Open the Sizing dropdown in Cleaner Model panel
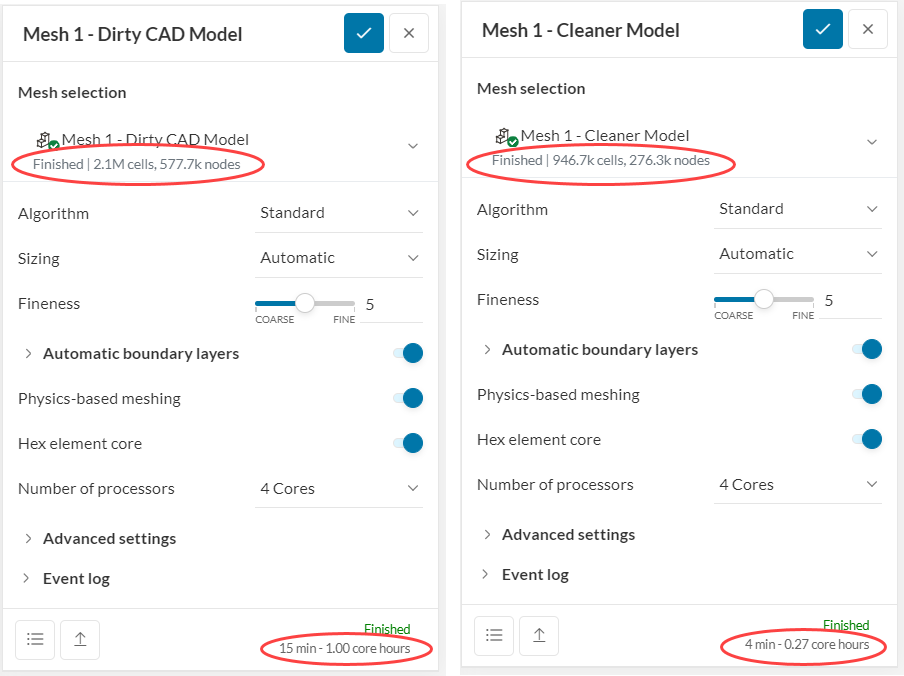Image resolution: width=904 pixels, height=676 pixels. 798,253
